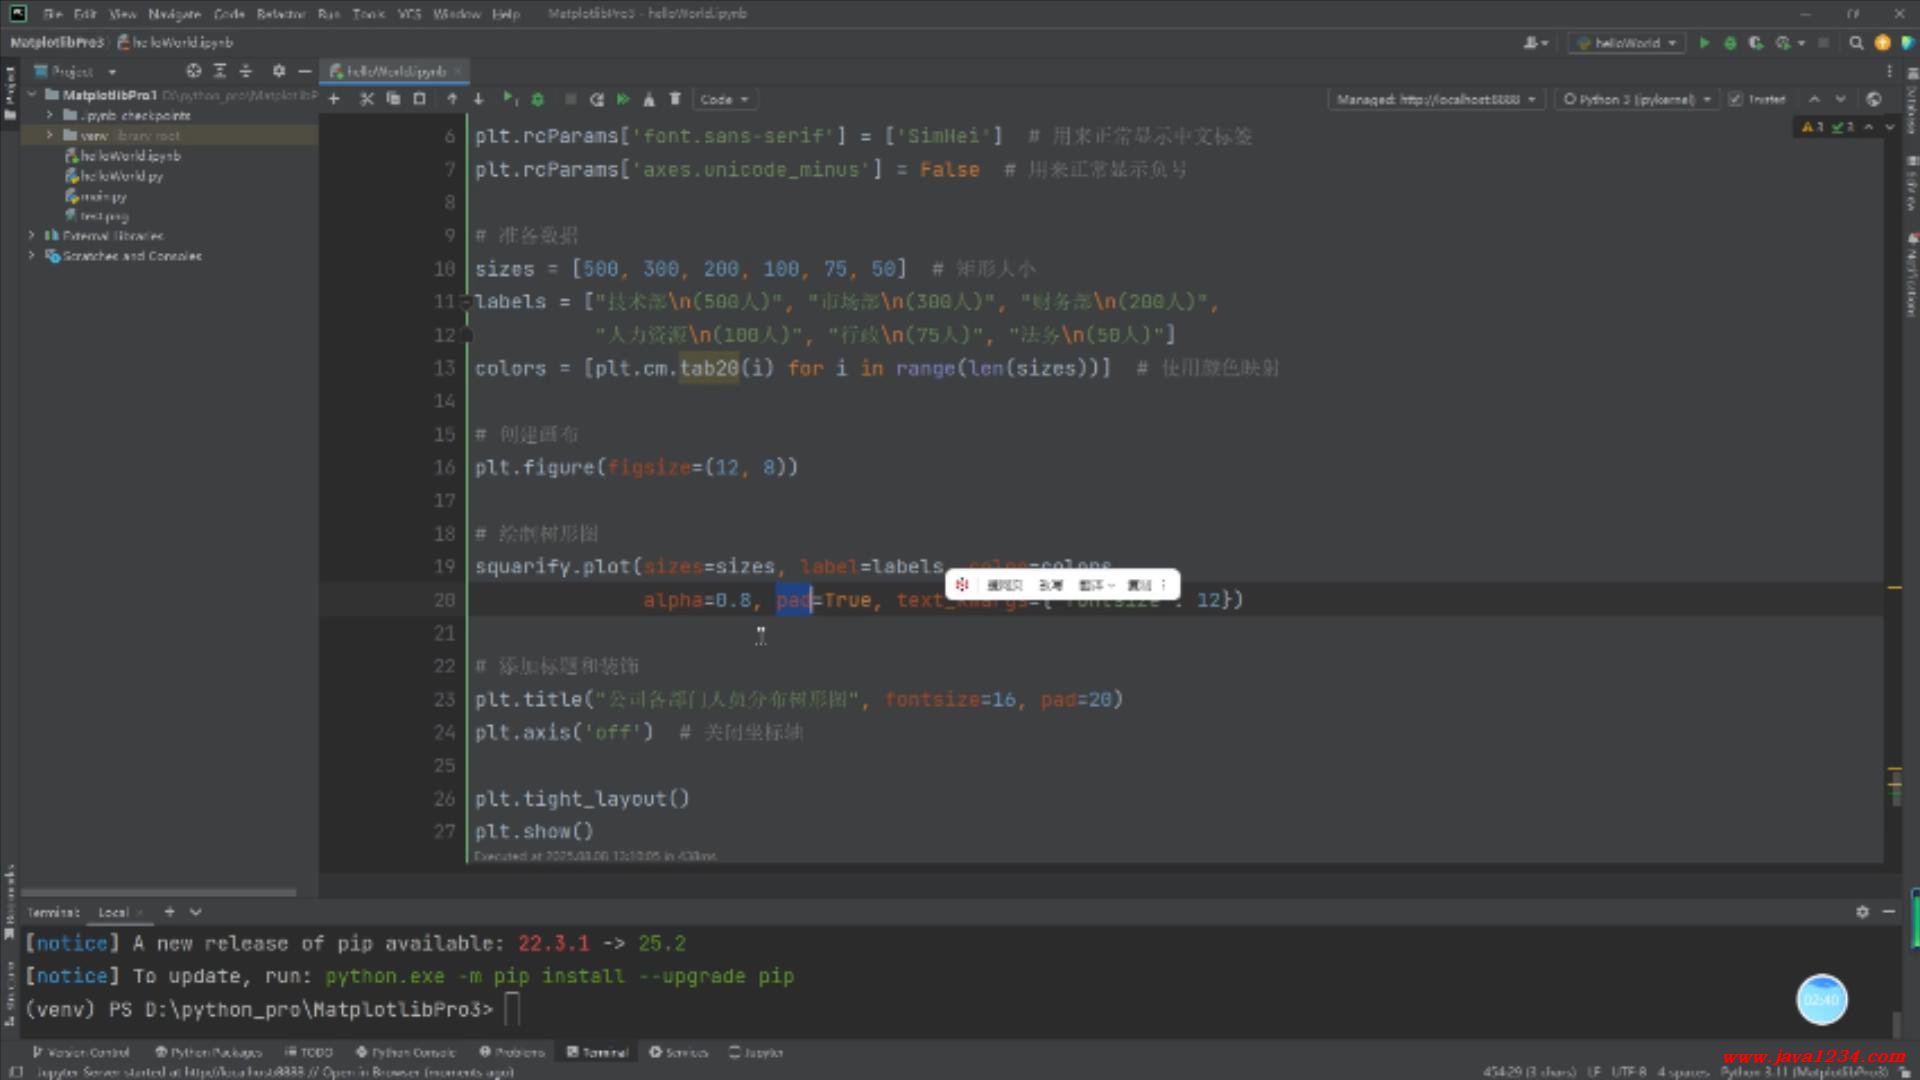Run cell and select below
The width and height of the screenshot is (1920, 1080).
pyautogui.click(x=510, y=99)
